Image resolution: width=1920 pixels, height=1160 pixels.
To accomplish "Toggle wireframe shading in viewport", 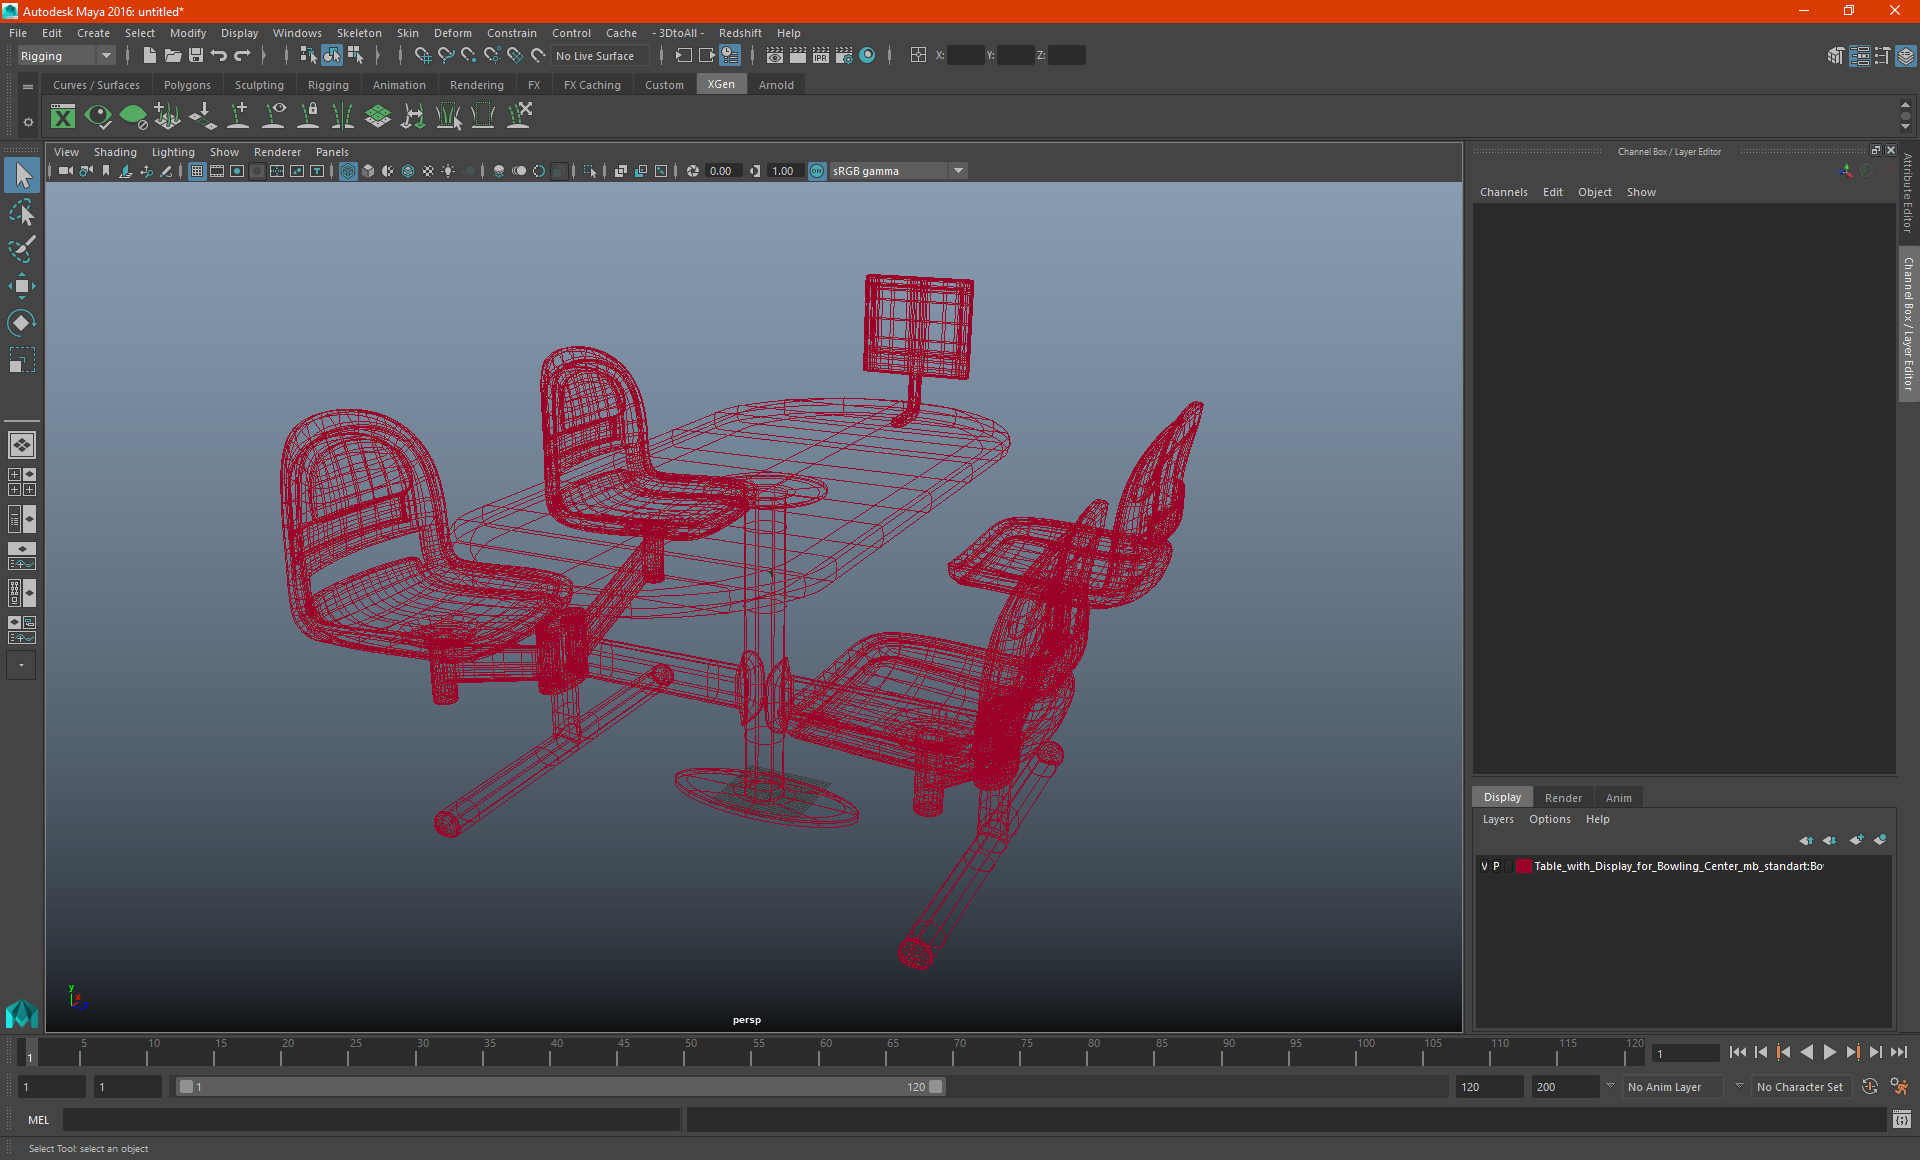I will 348,171.
